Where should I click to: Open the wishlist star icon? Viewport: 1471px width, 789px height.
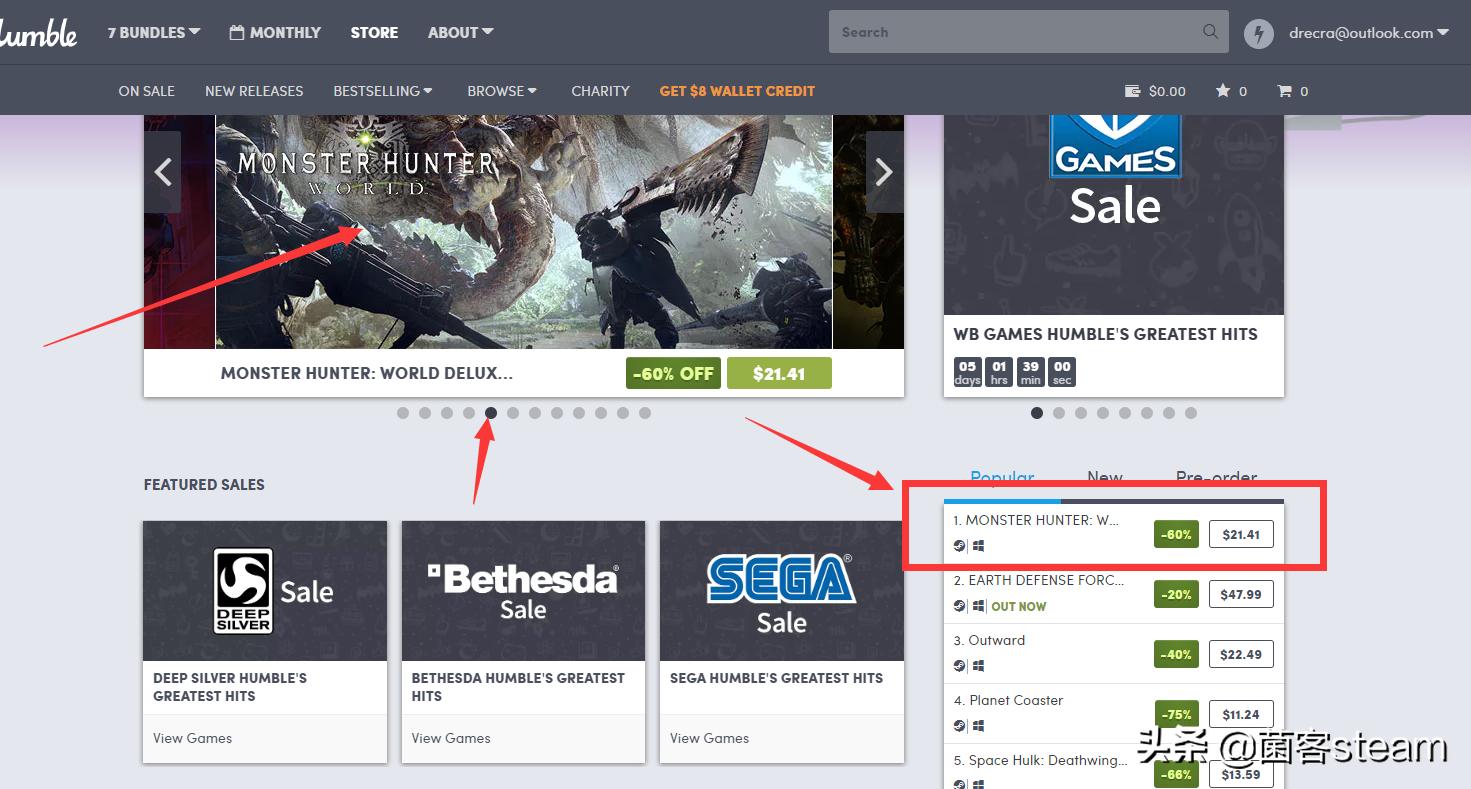(x=1223, y=91)
